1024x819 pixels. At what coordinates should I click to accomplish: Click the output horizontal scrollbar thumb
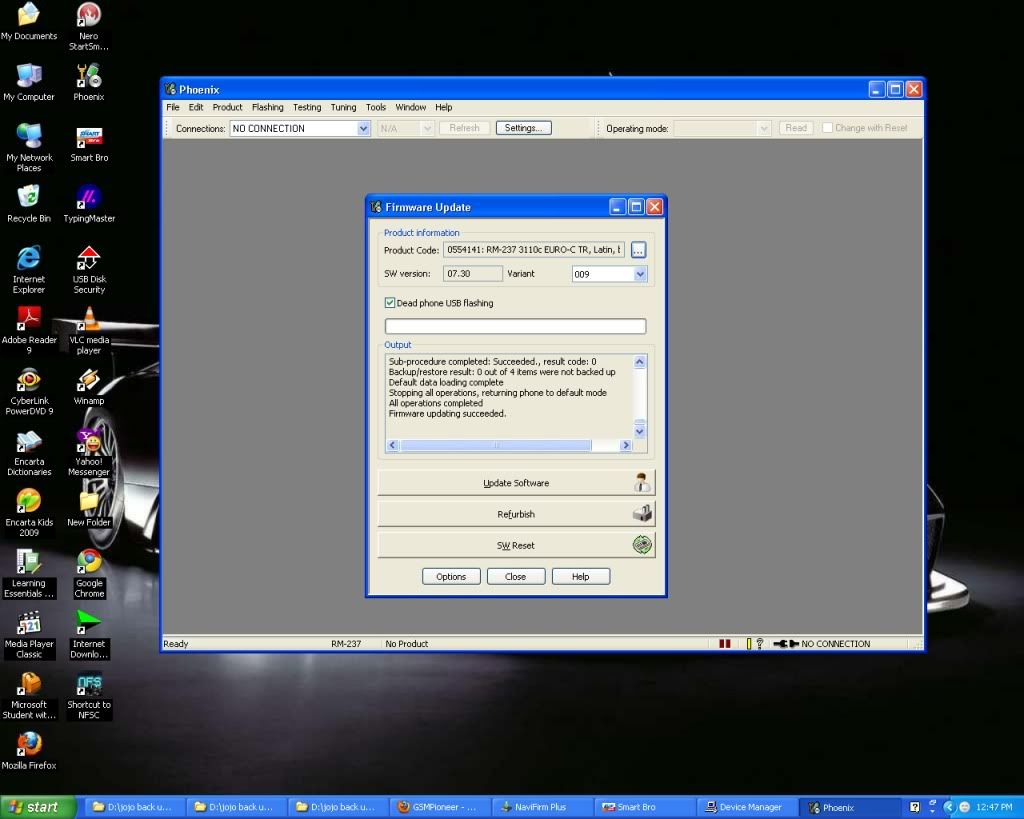pyautogui.click(x=496, y=445)
